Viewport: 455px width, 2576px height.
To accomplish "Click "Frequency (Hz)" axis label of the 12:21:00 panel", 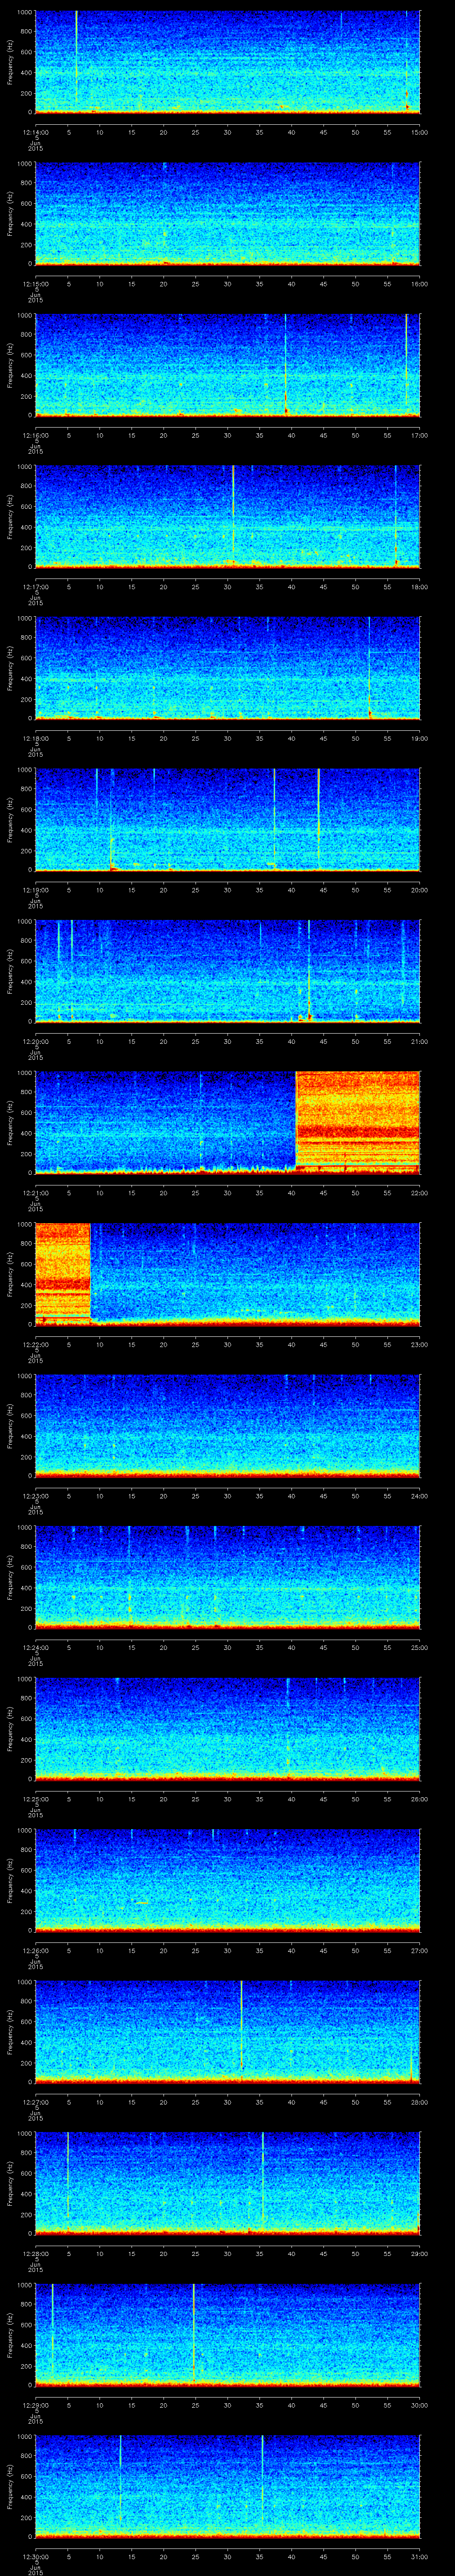I will [10, 1122].
